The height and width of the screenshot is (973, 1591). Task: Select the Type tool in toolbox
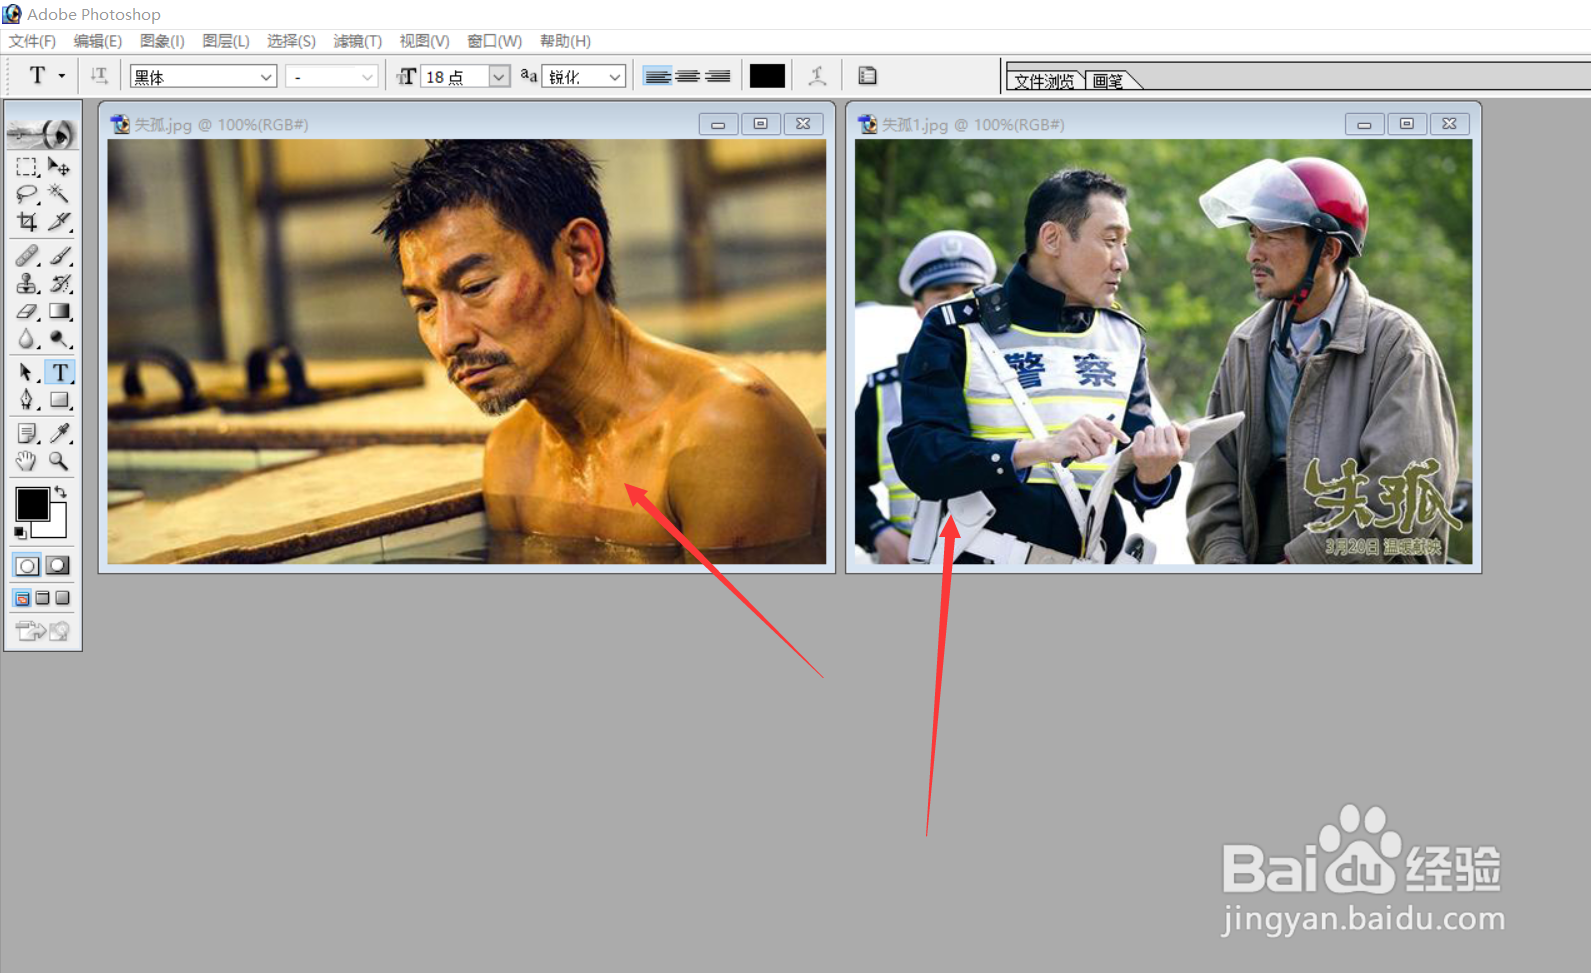60,373
